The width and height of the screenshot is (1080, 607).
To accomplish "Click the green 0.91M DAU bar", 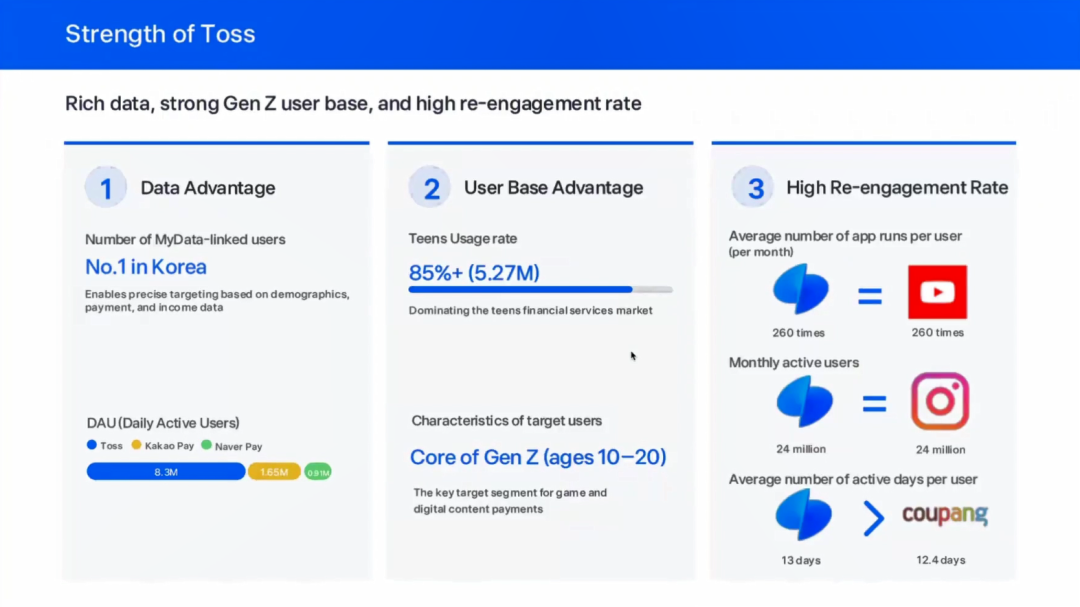I will pos(318,472).
